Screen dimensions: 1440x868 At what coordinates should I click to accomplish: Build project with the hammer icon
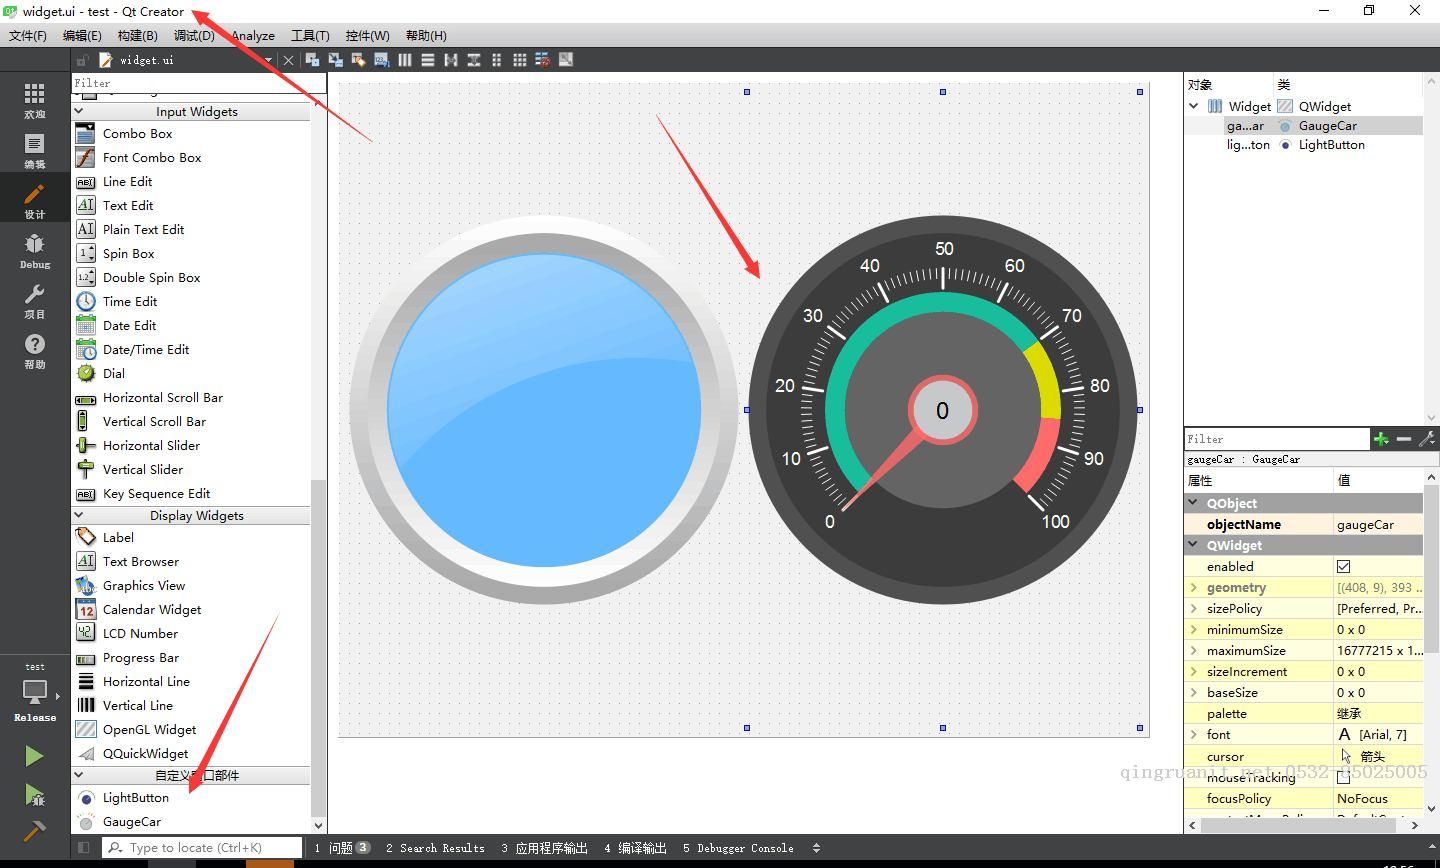pos(34,831)
